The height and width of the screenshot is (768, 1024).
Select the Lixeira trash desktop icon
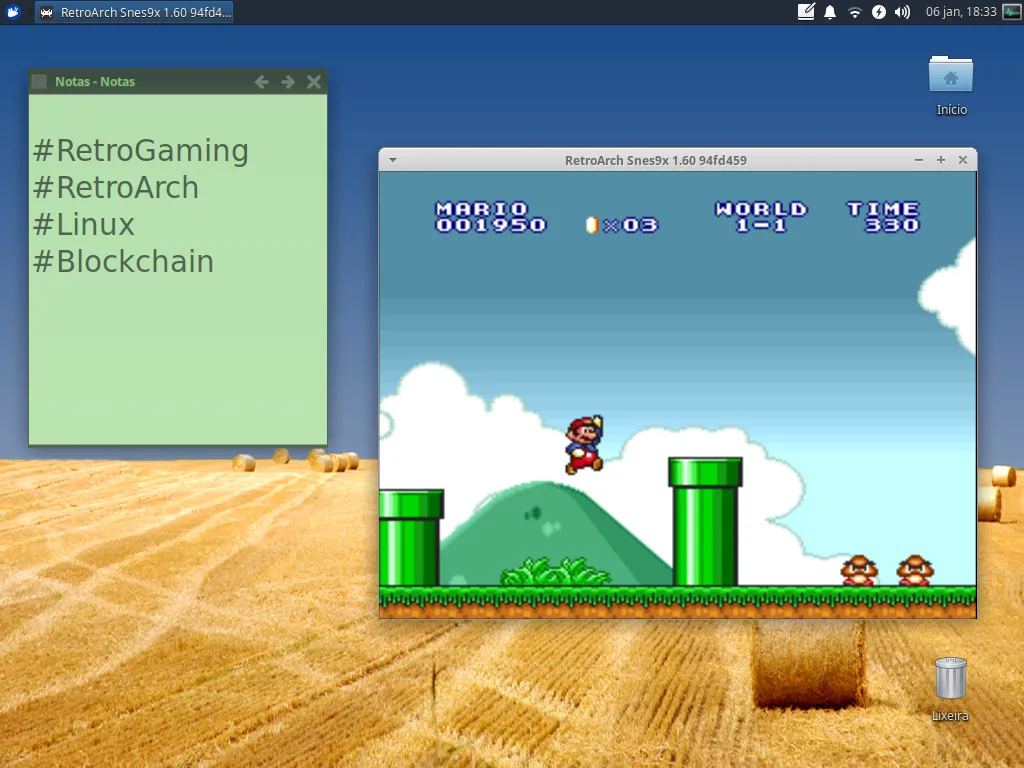(x=950, y=689)
